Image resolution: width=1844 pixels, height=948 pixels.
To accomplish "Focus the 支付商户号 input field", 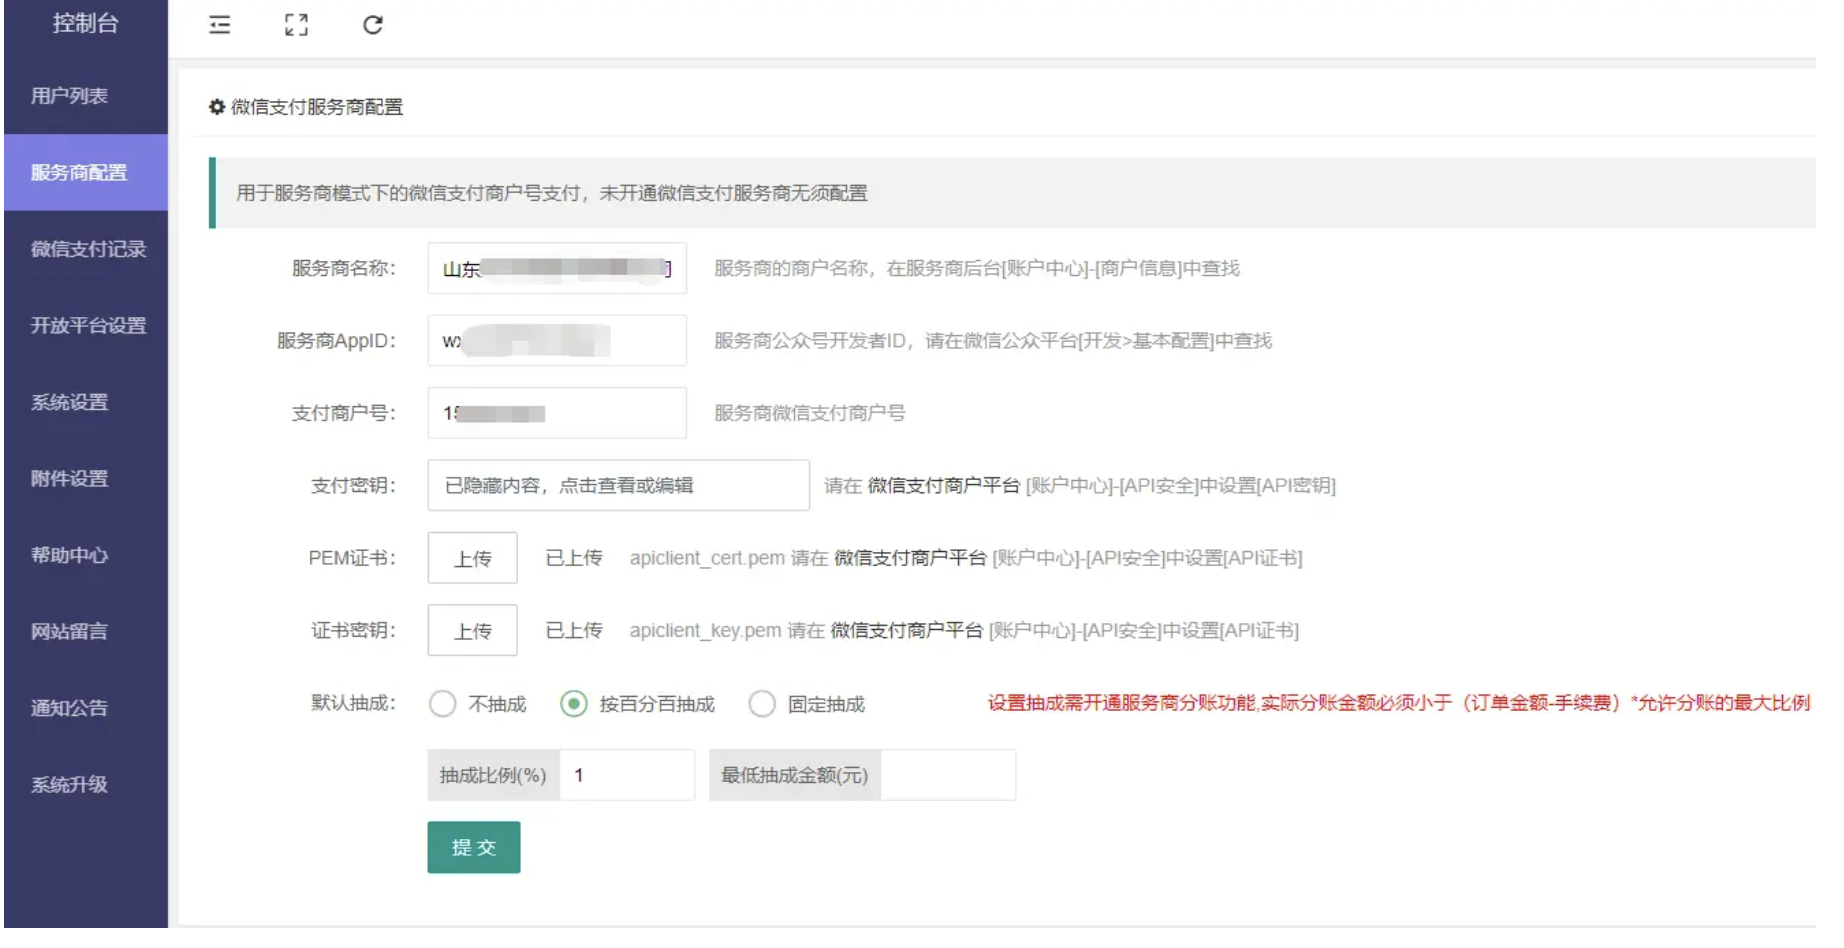I will click(x=557, y=413).
